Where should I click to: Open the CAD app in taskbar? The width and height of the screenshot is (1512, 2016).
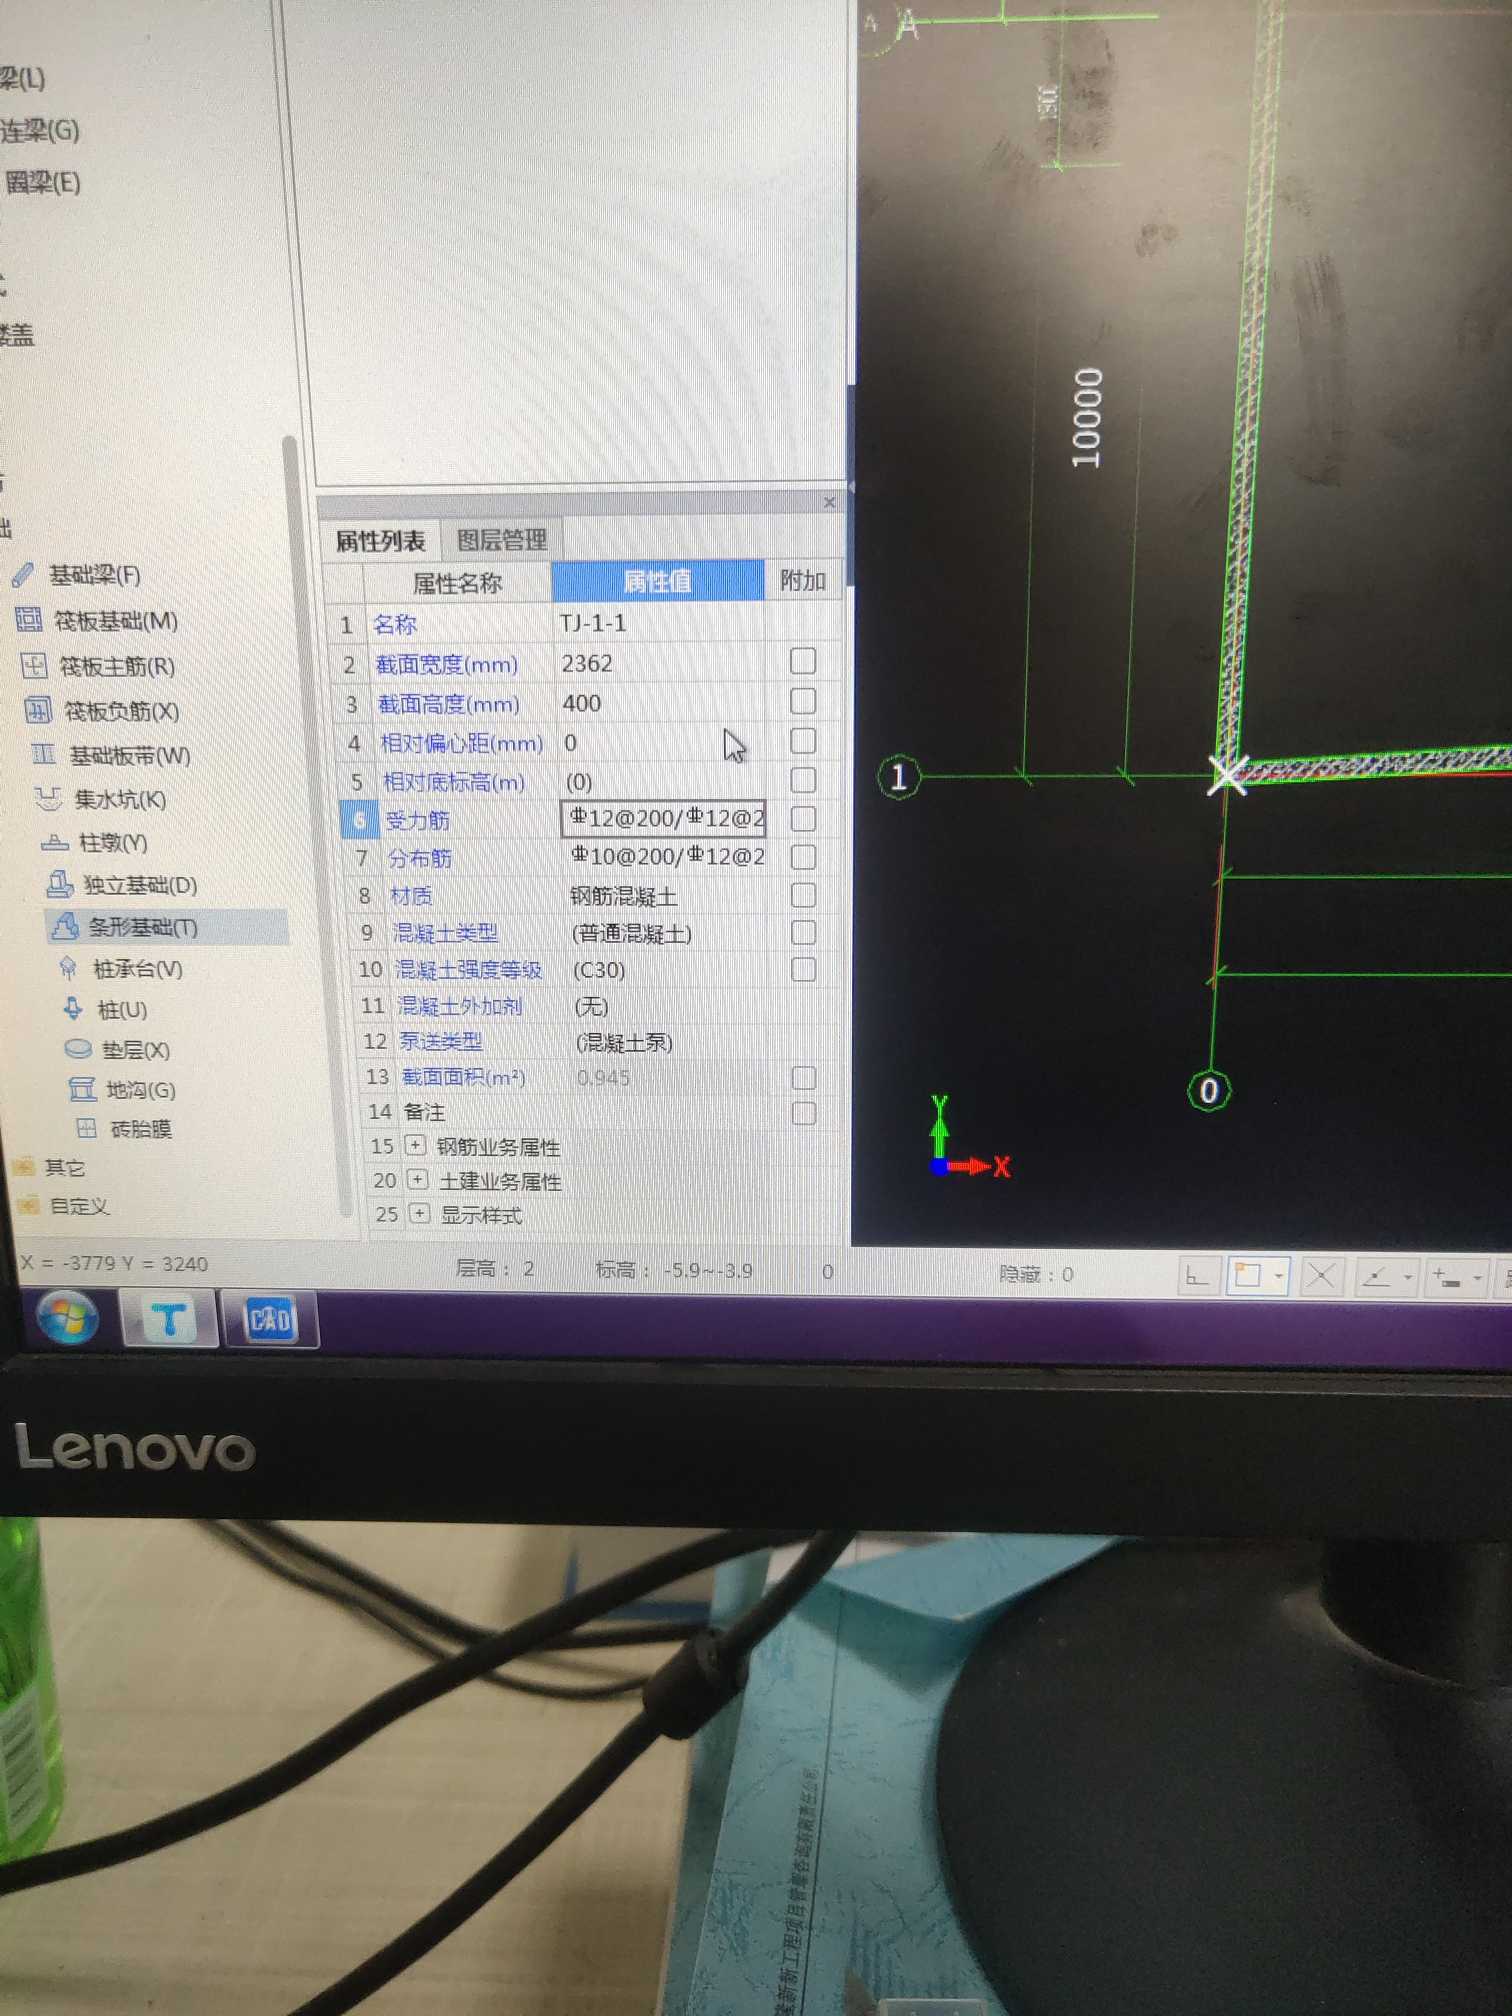[x=269, y=1320]
